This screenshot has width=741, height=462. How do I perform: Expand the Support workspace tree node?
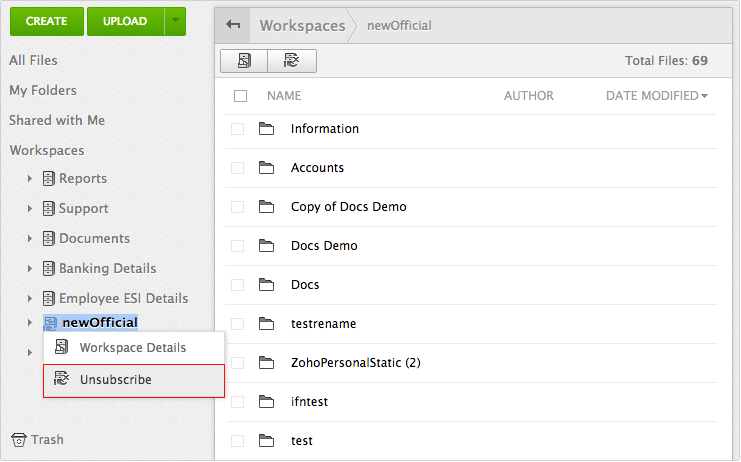[30, 209]
